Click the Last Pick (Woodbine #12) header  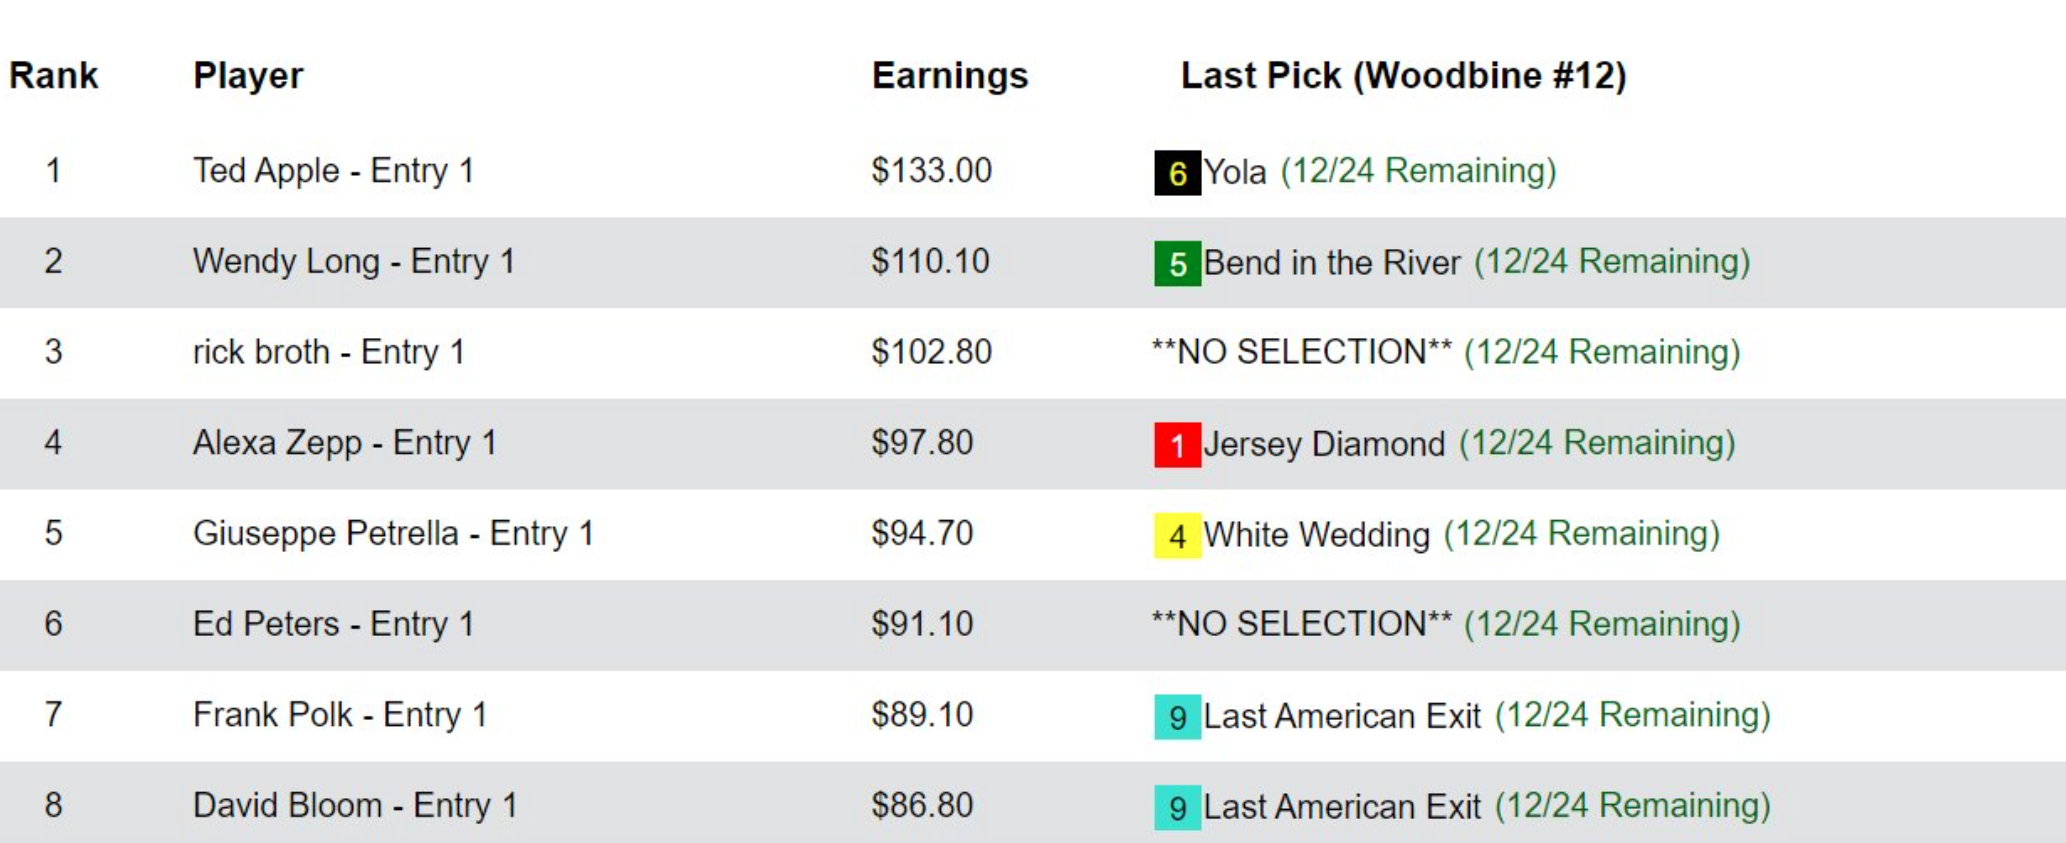[x=1403, y=76]
